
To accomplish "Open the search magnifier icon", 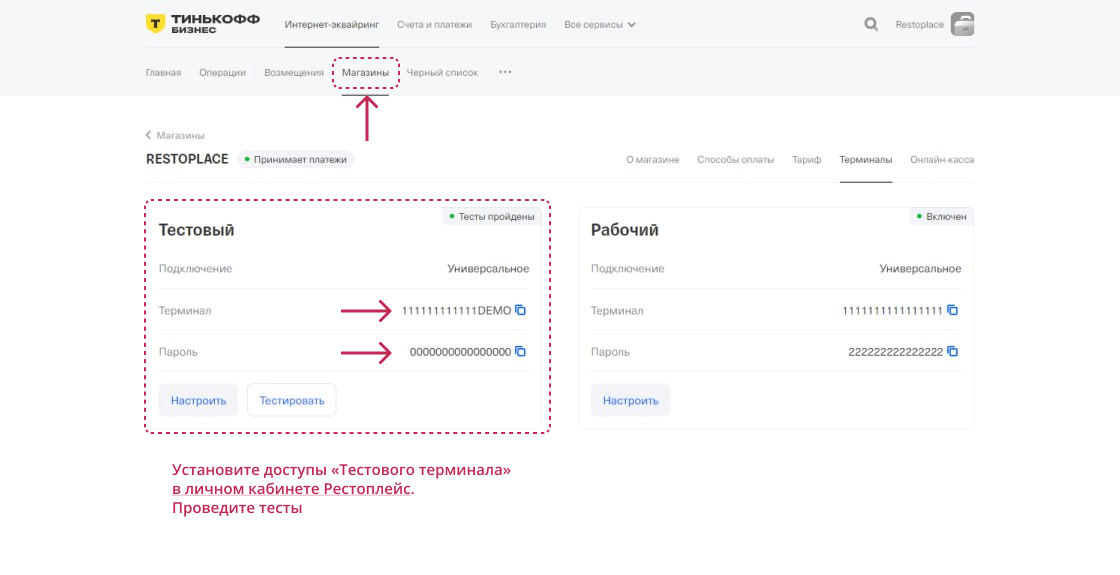I will (871, 24).
